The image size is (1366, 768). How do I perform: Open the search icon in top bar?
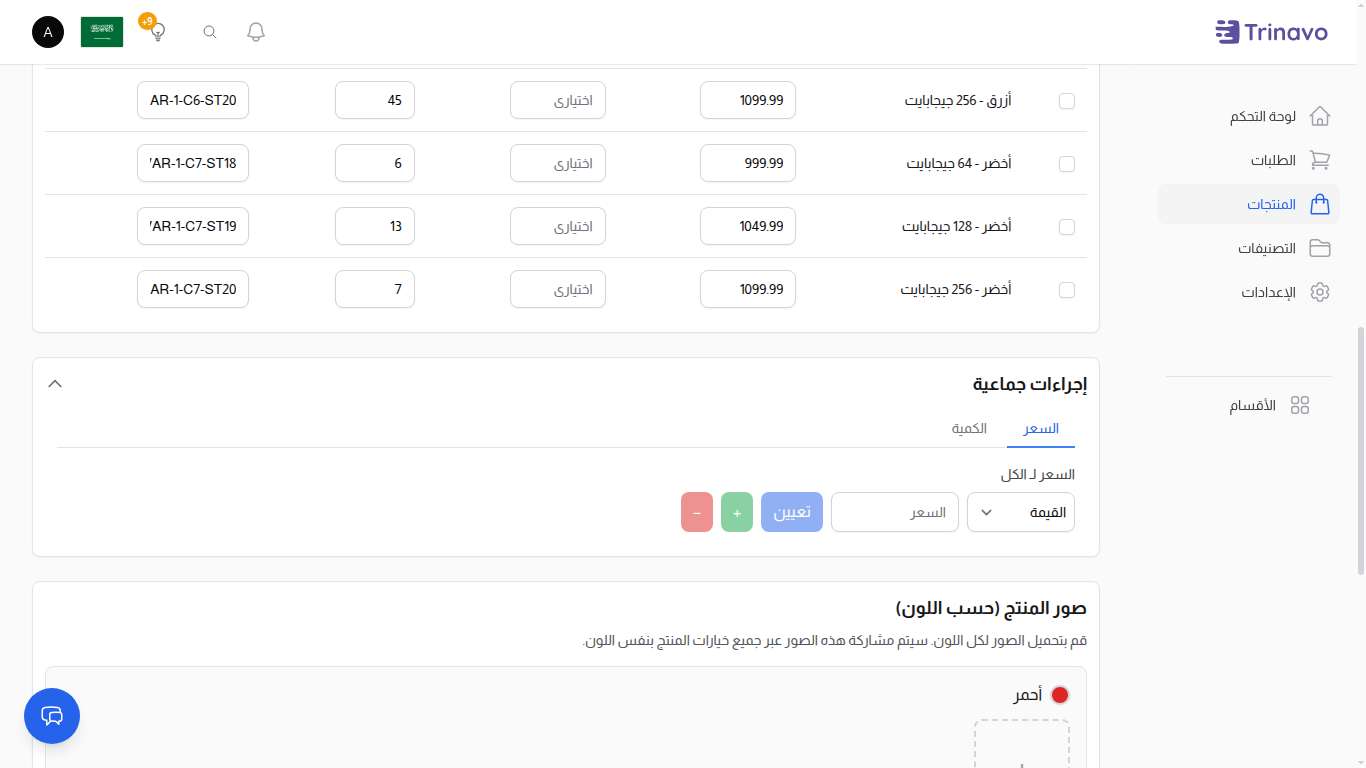click(209, 31)
